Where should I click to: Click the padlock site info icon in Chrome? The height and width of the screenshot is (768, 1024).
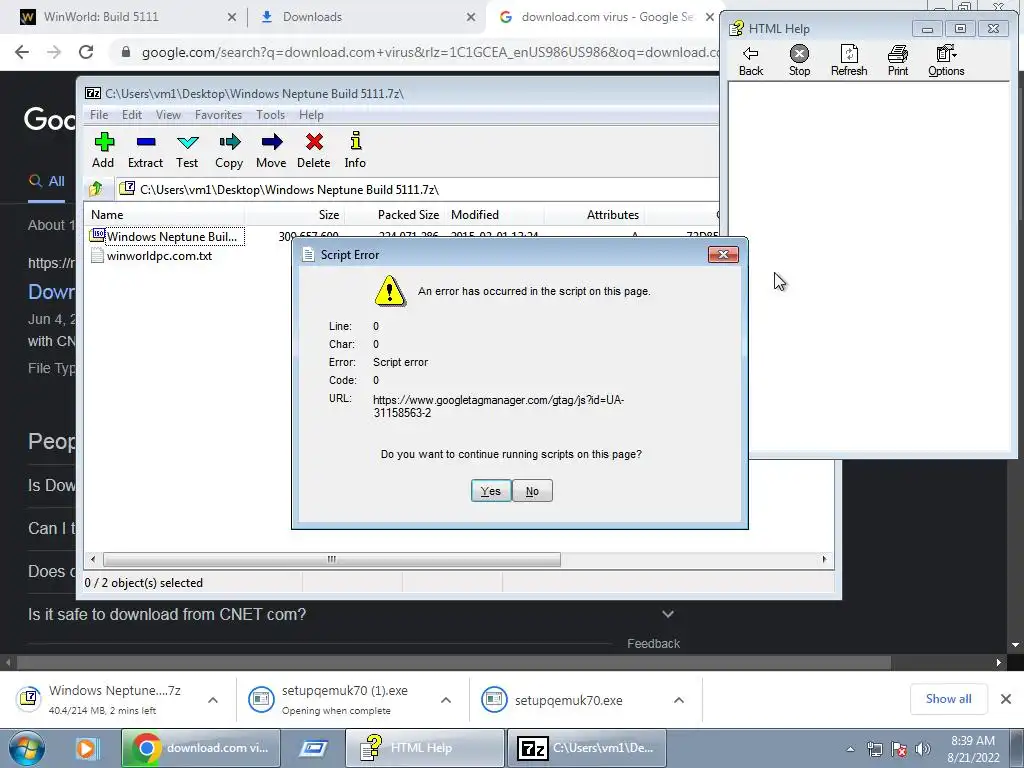click(126, 52)
